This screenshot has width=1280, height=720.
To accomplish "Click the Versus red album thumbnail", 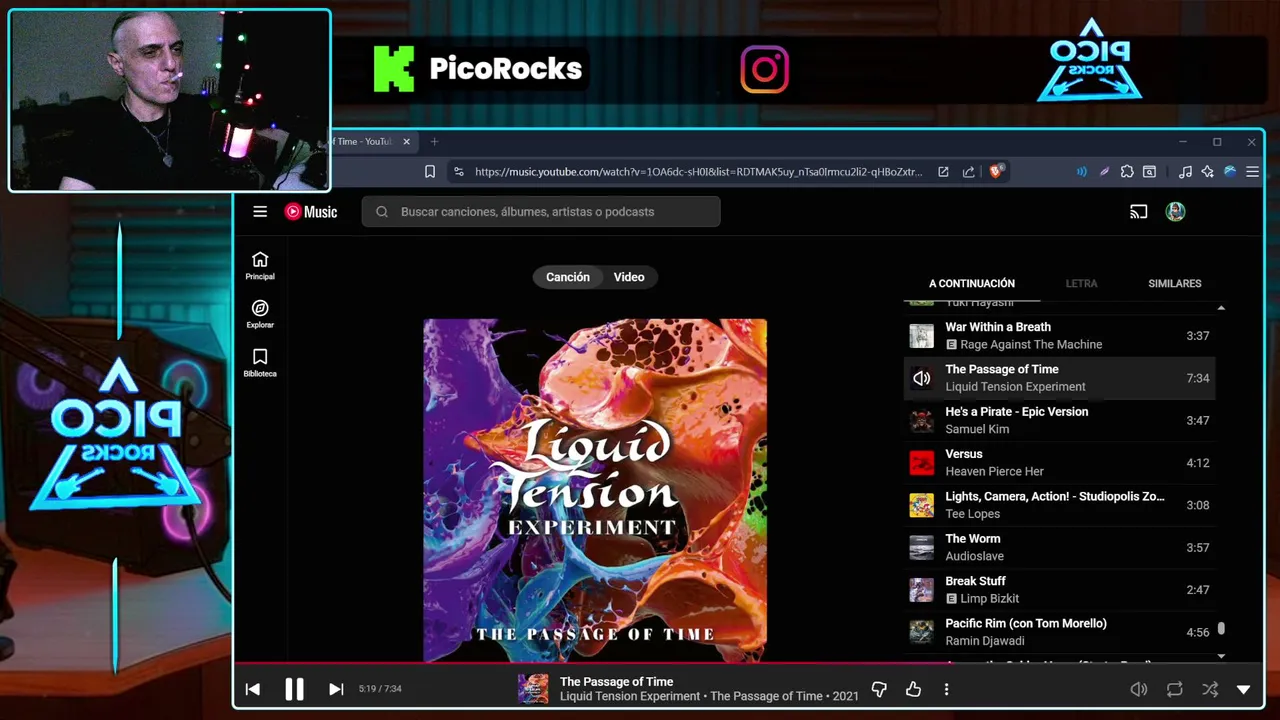I will [921, 463].
